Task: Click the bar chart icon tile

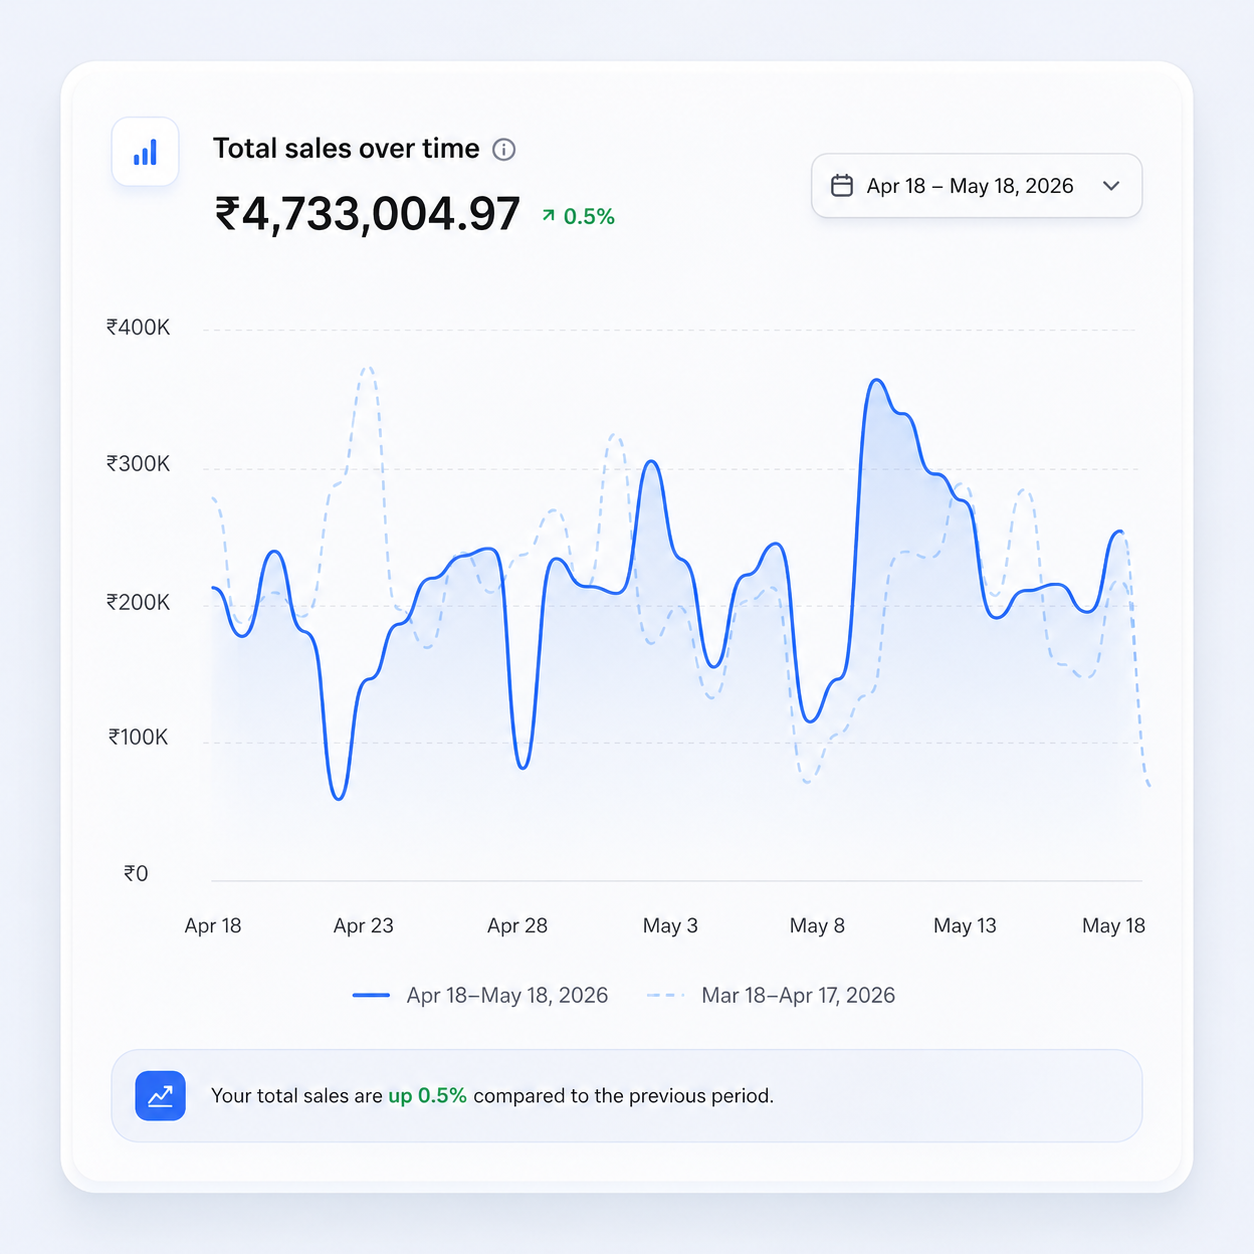Action: click(145, 152)
